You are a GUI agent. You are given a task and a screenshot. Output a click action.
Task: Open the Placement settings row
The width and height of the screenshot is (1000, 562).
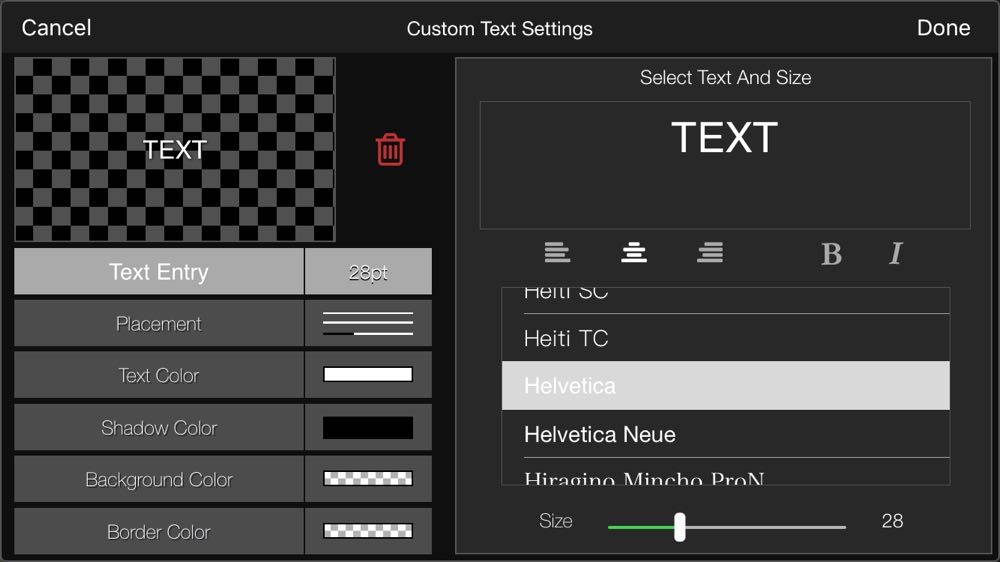(x=159, y=324)
